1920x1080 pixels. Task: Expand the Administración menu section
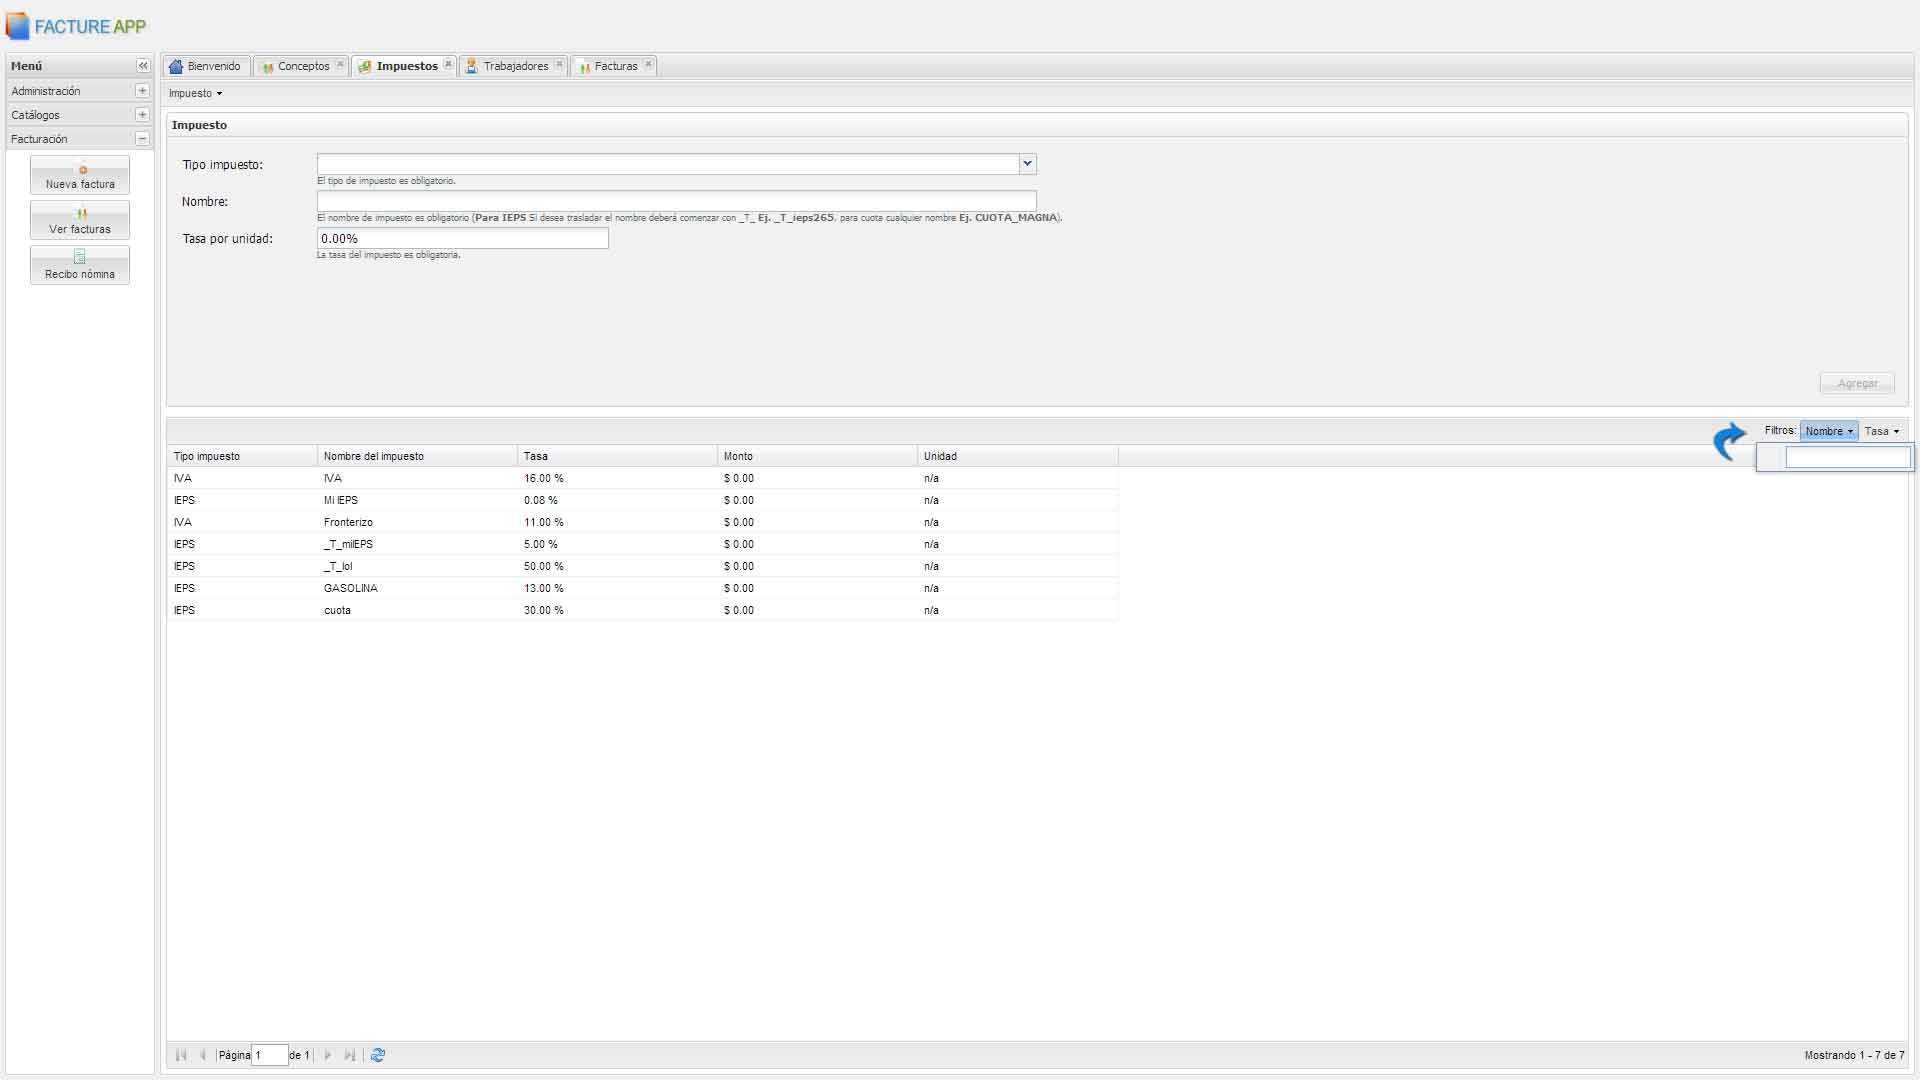142,91
